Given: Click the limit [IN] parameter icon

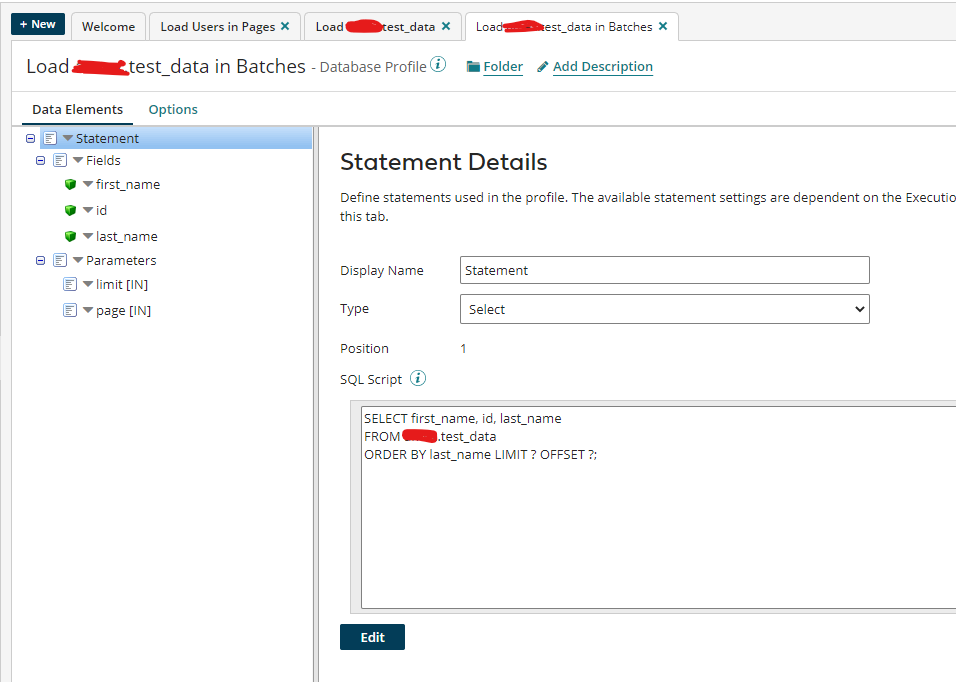Looking at the screenshot, I should click(70, 284).
